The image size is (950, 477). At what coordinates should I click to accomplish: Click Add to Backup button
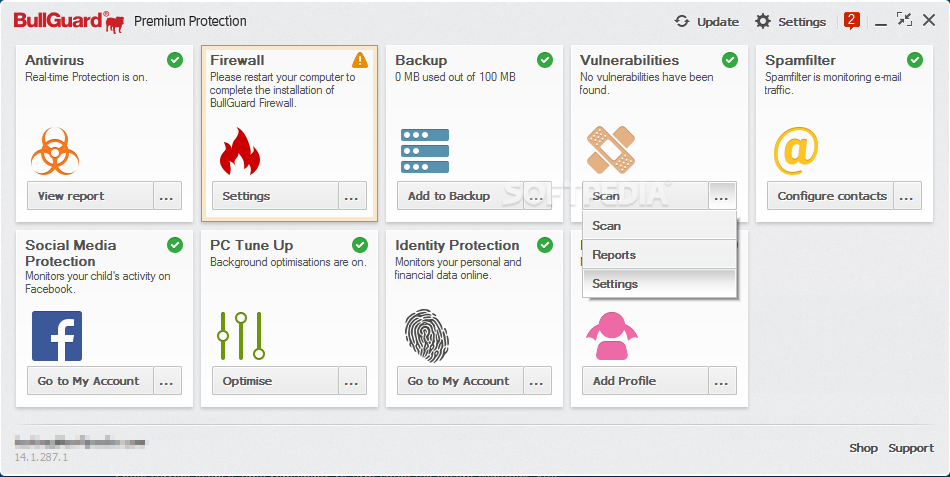(460, 196)
